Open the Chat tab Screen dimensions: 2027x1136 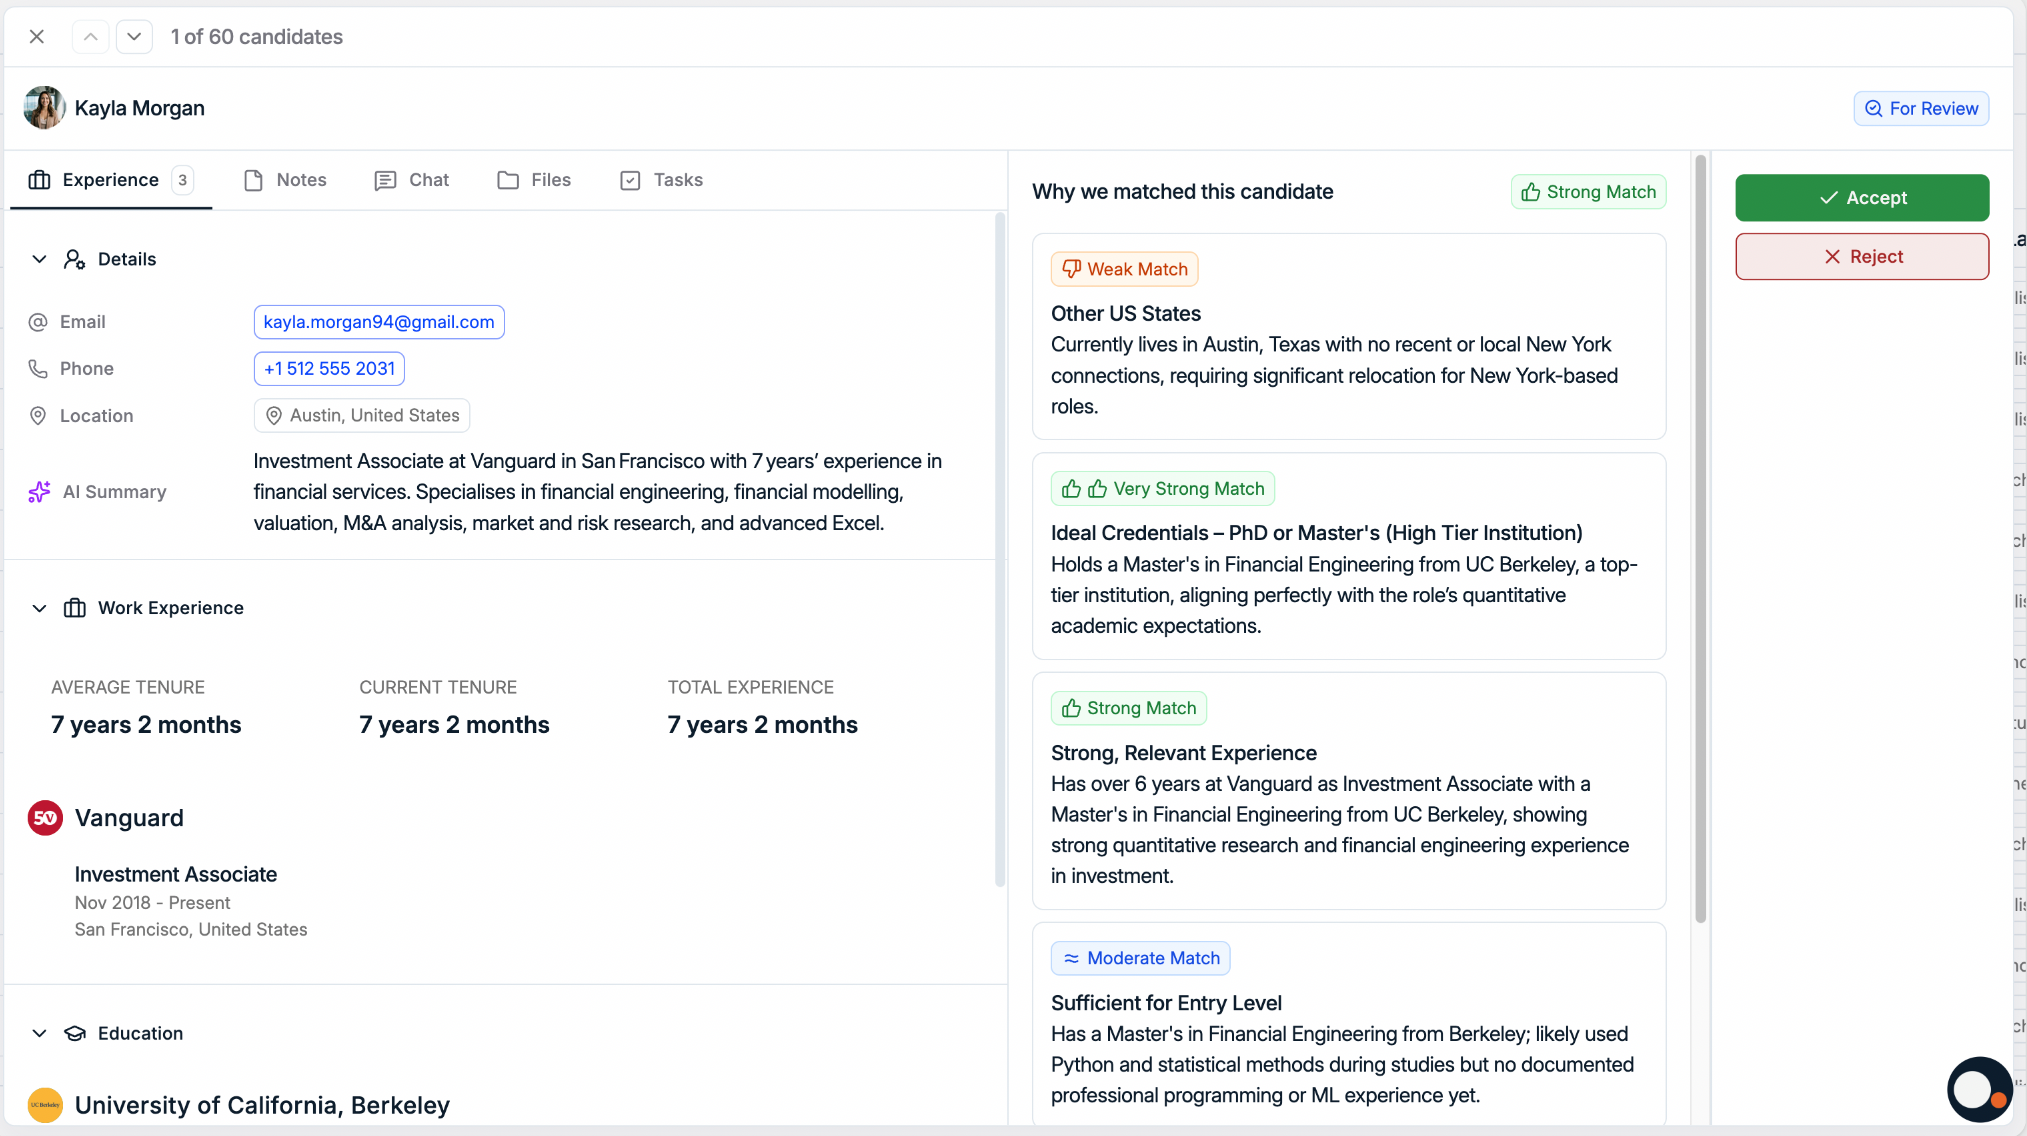click(x=412, y=180)
